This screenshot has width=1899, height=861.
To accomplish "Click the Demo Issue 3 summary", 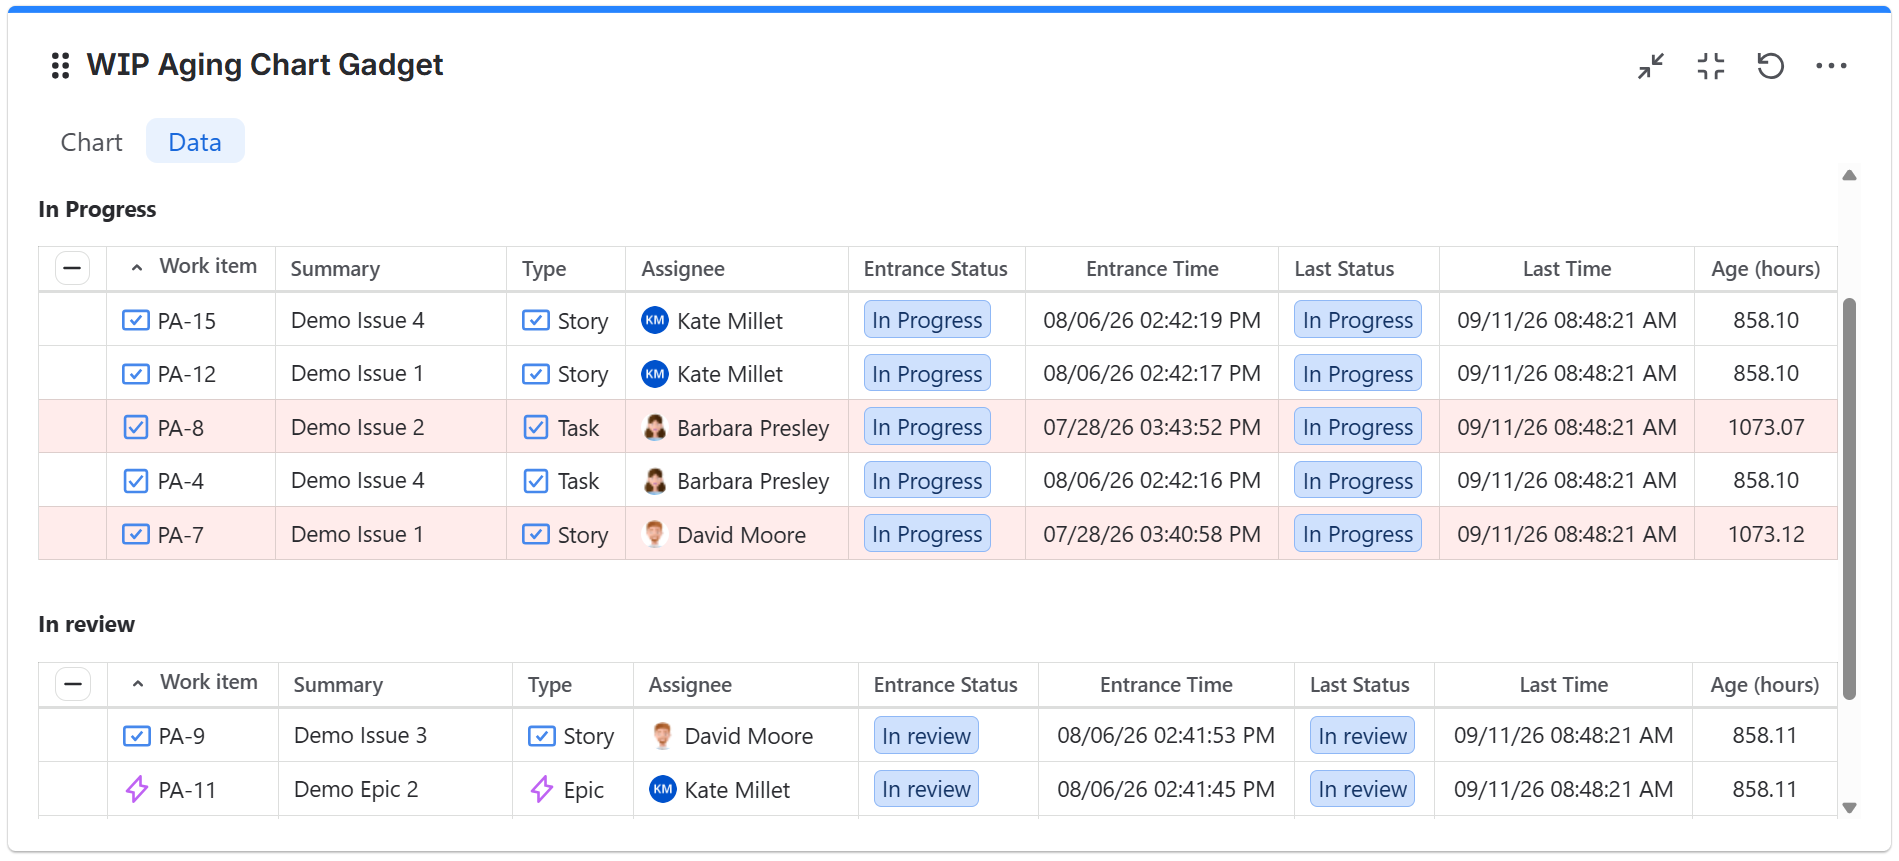I will pos(360,735).
